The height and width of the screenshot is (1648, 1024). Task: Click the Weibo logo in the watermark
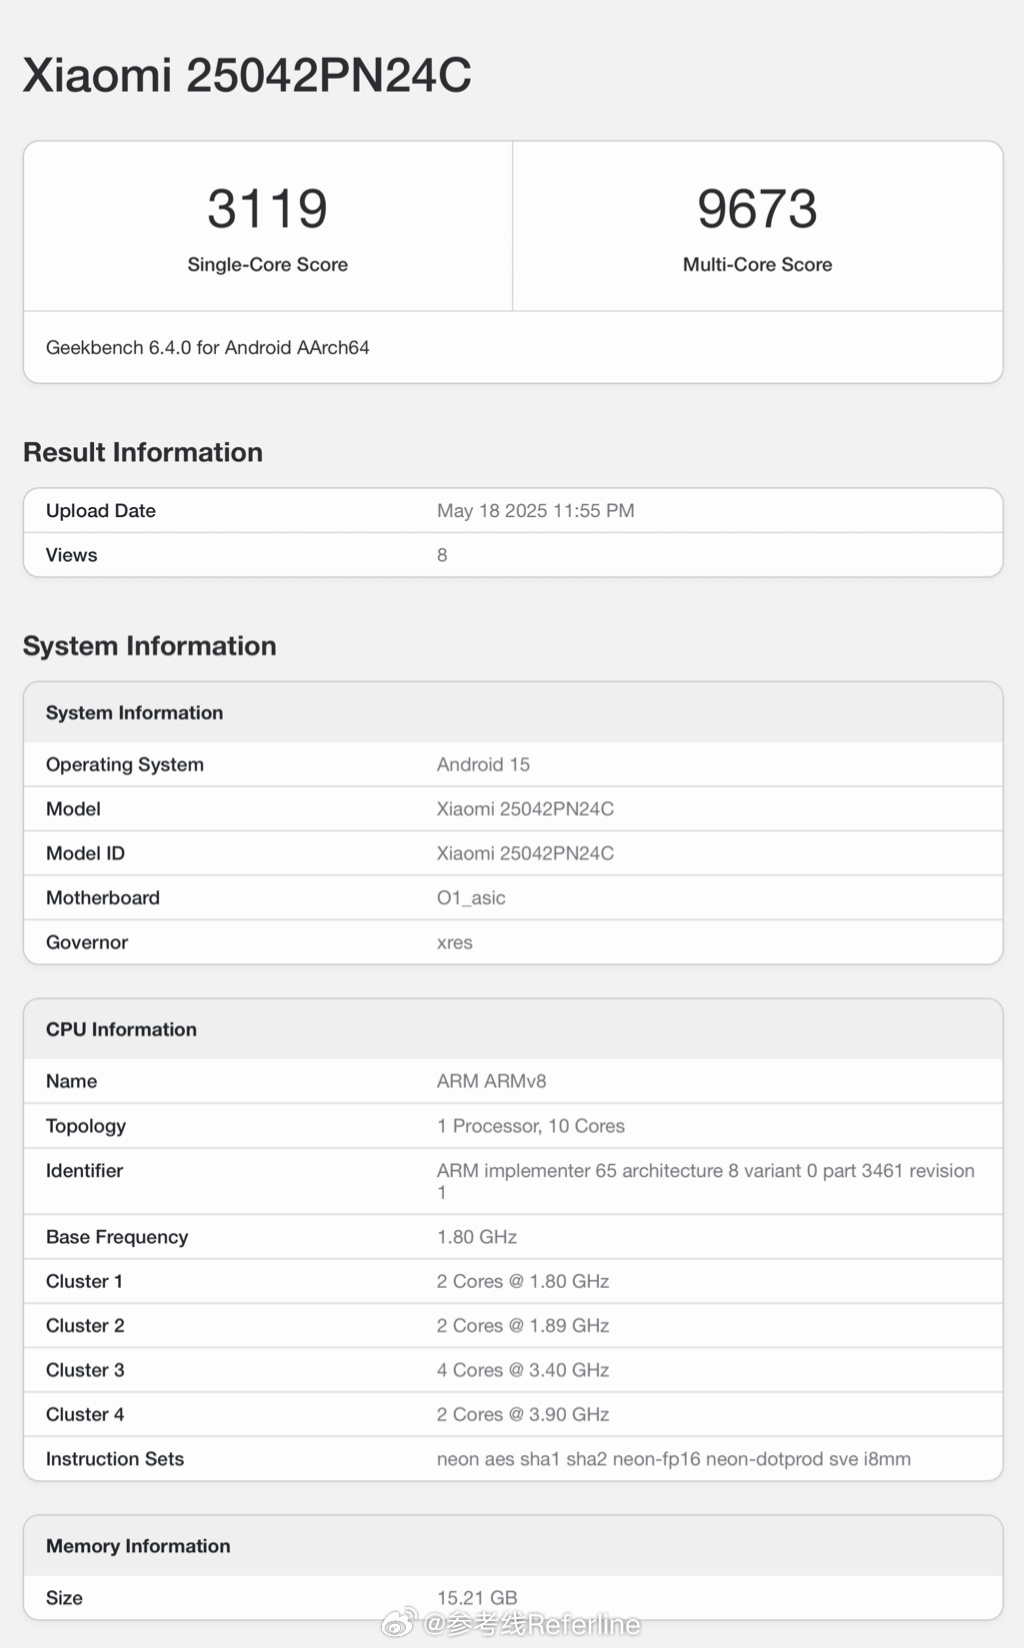pos(399,1623)
